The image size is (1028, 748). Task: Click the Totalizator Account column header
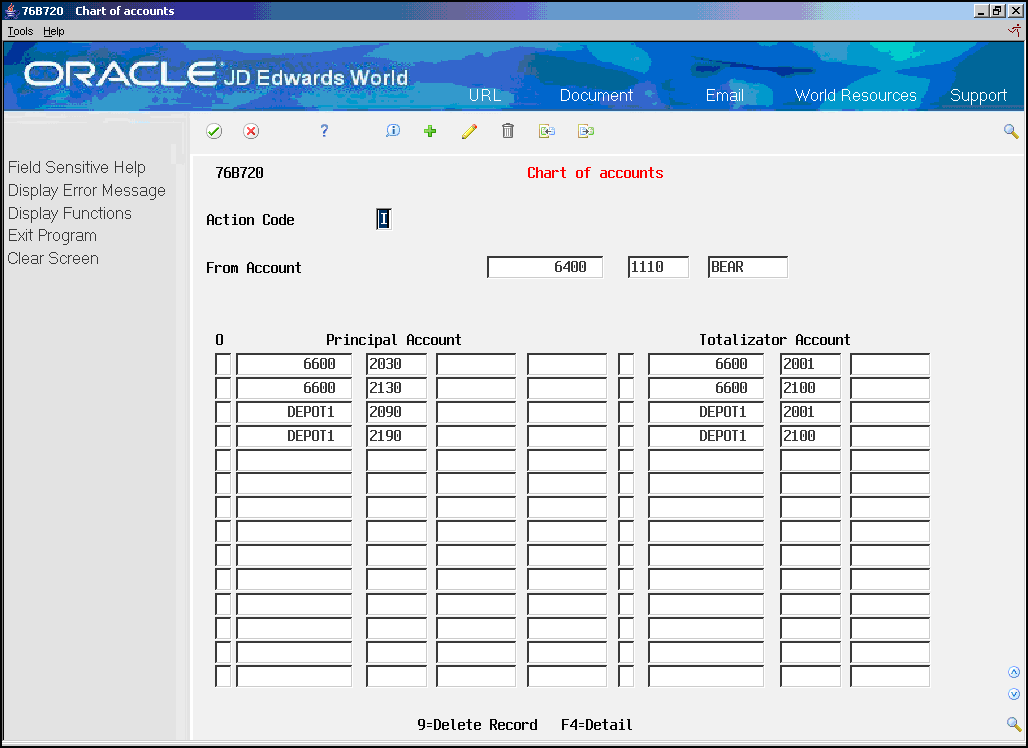tap(774, 340)
